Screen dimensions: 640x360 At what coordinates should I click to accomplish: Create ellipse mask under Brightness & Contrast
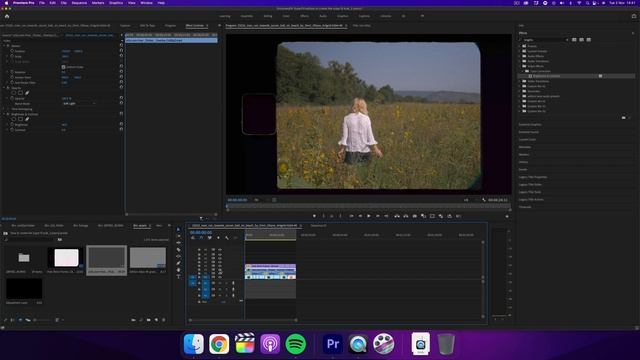point(13,119)
